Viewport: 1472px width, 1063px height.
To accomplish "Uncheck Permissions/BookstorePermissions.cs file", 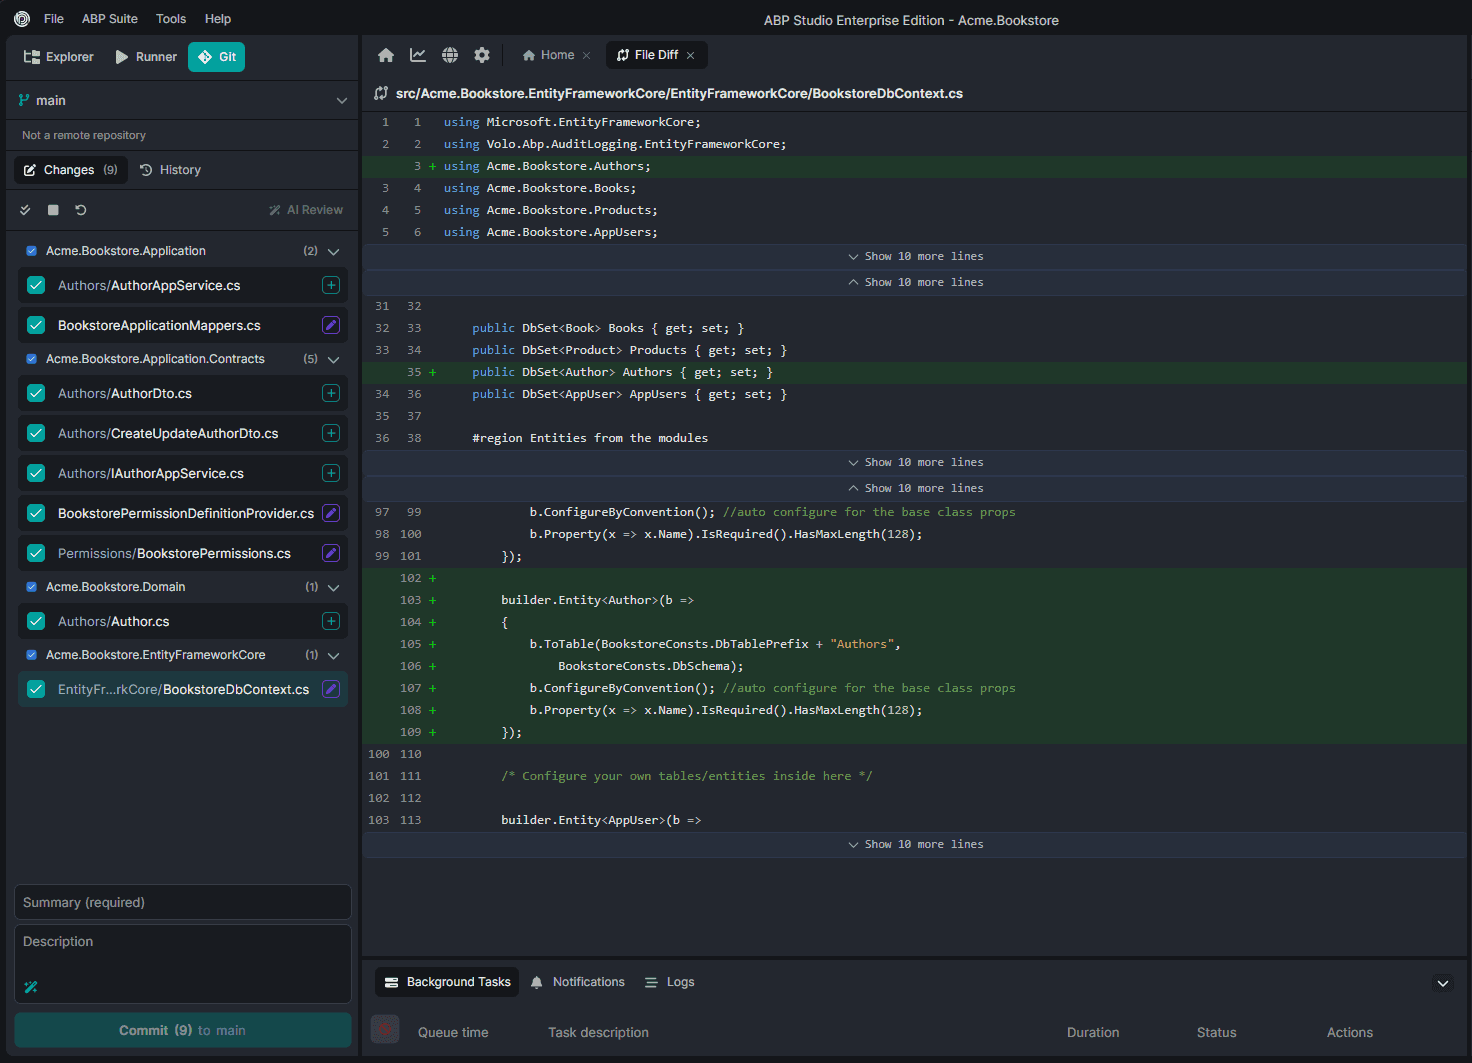I will pyautogui.click(x=36, y=553).
